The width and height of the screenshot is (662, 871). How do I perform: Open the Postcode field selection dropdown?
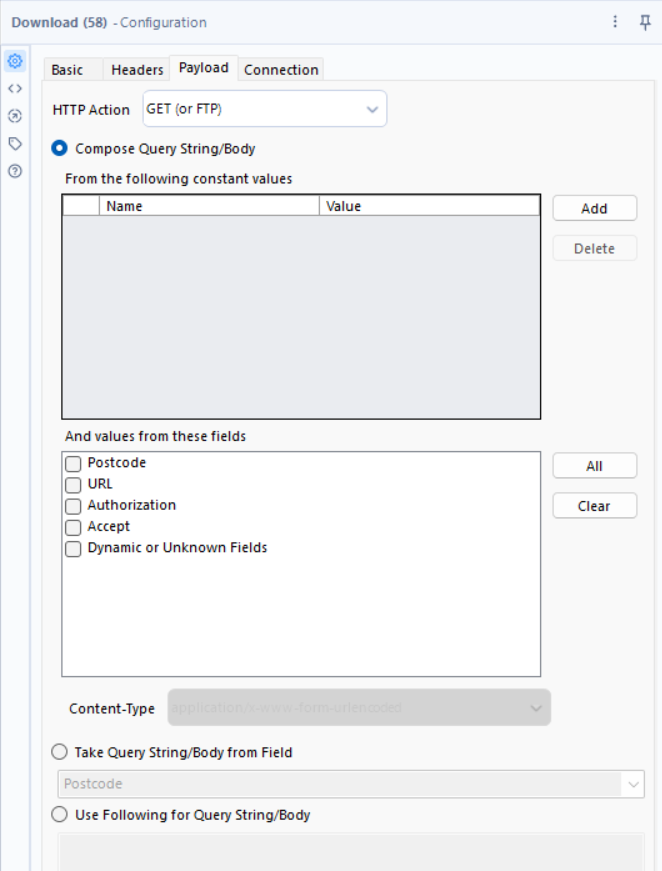coord(350,784)
